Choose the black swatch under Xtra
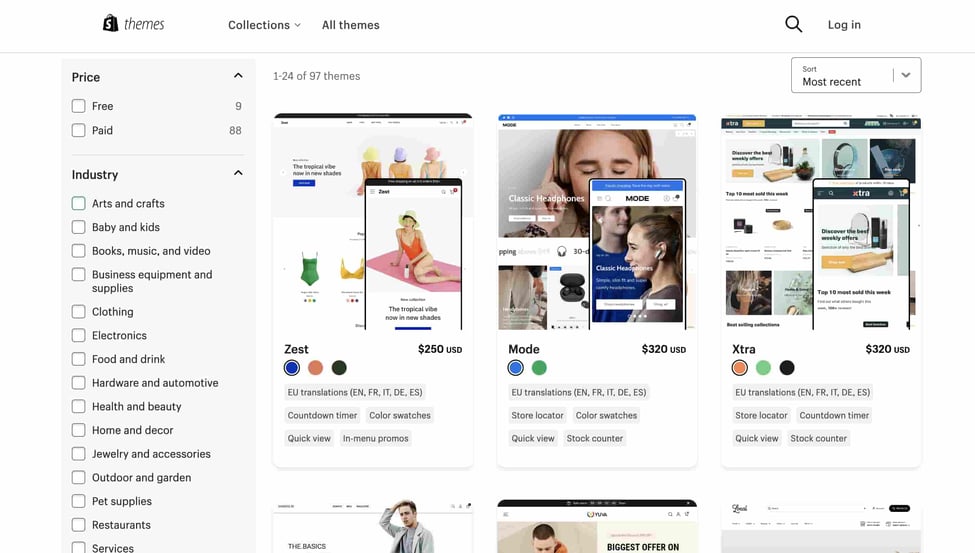 pos(787,368)
